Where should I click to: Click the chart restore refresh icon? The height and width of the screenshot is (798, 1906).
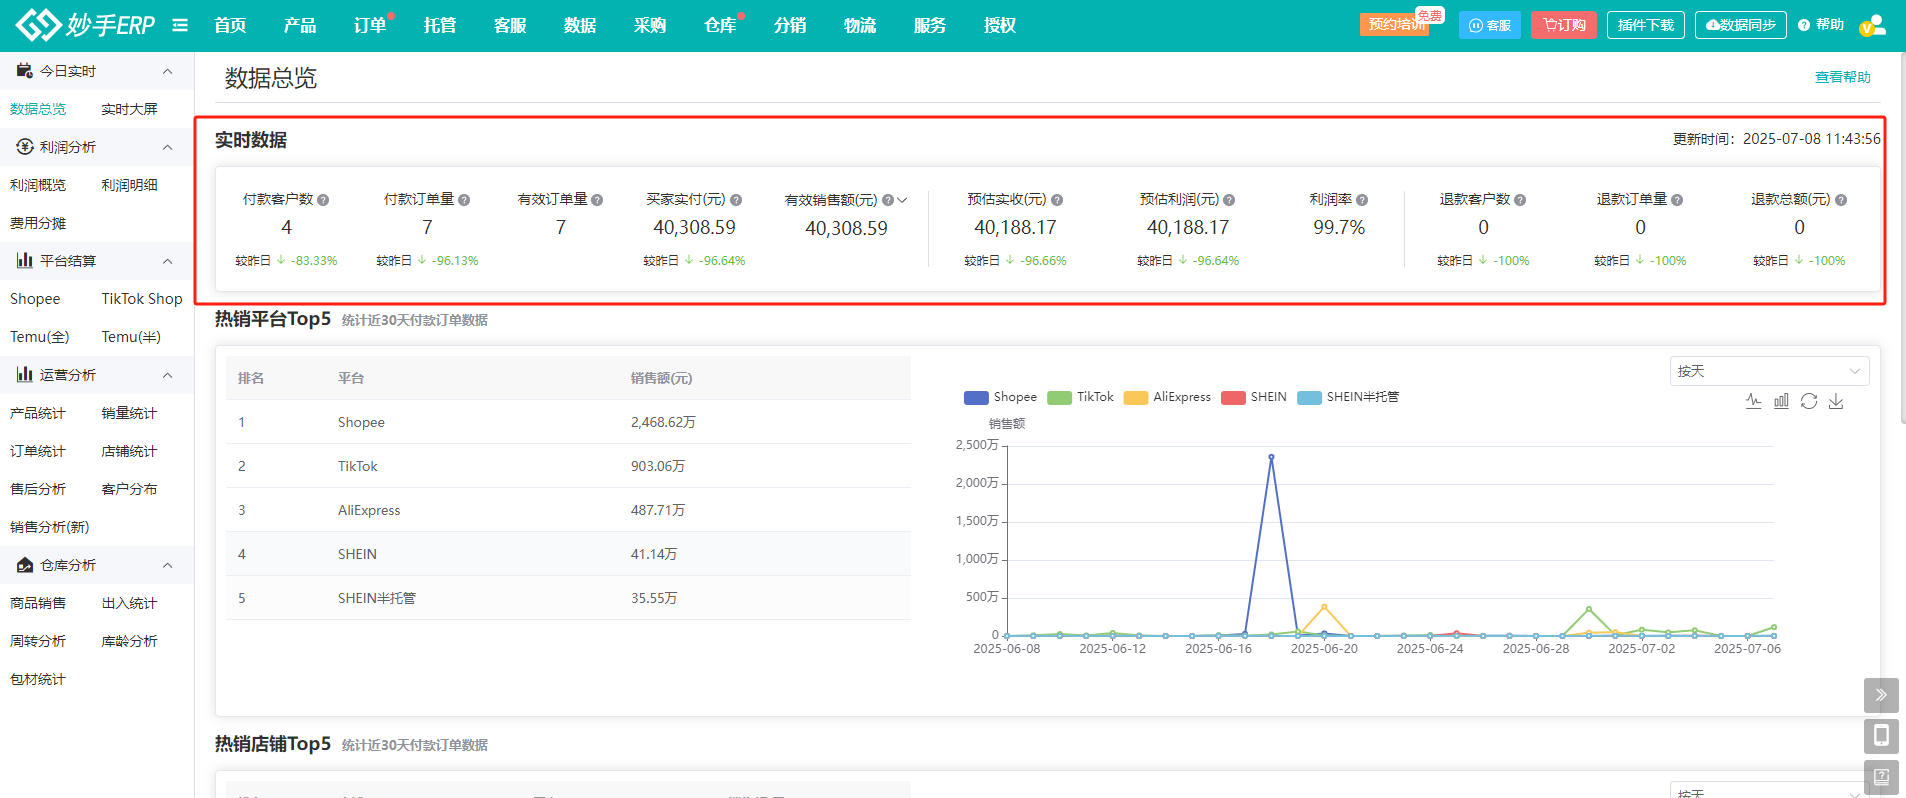click(x=1809, y=401)
